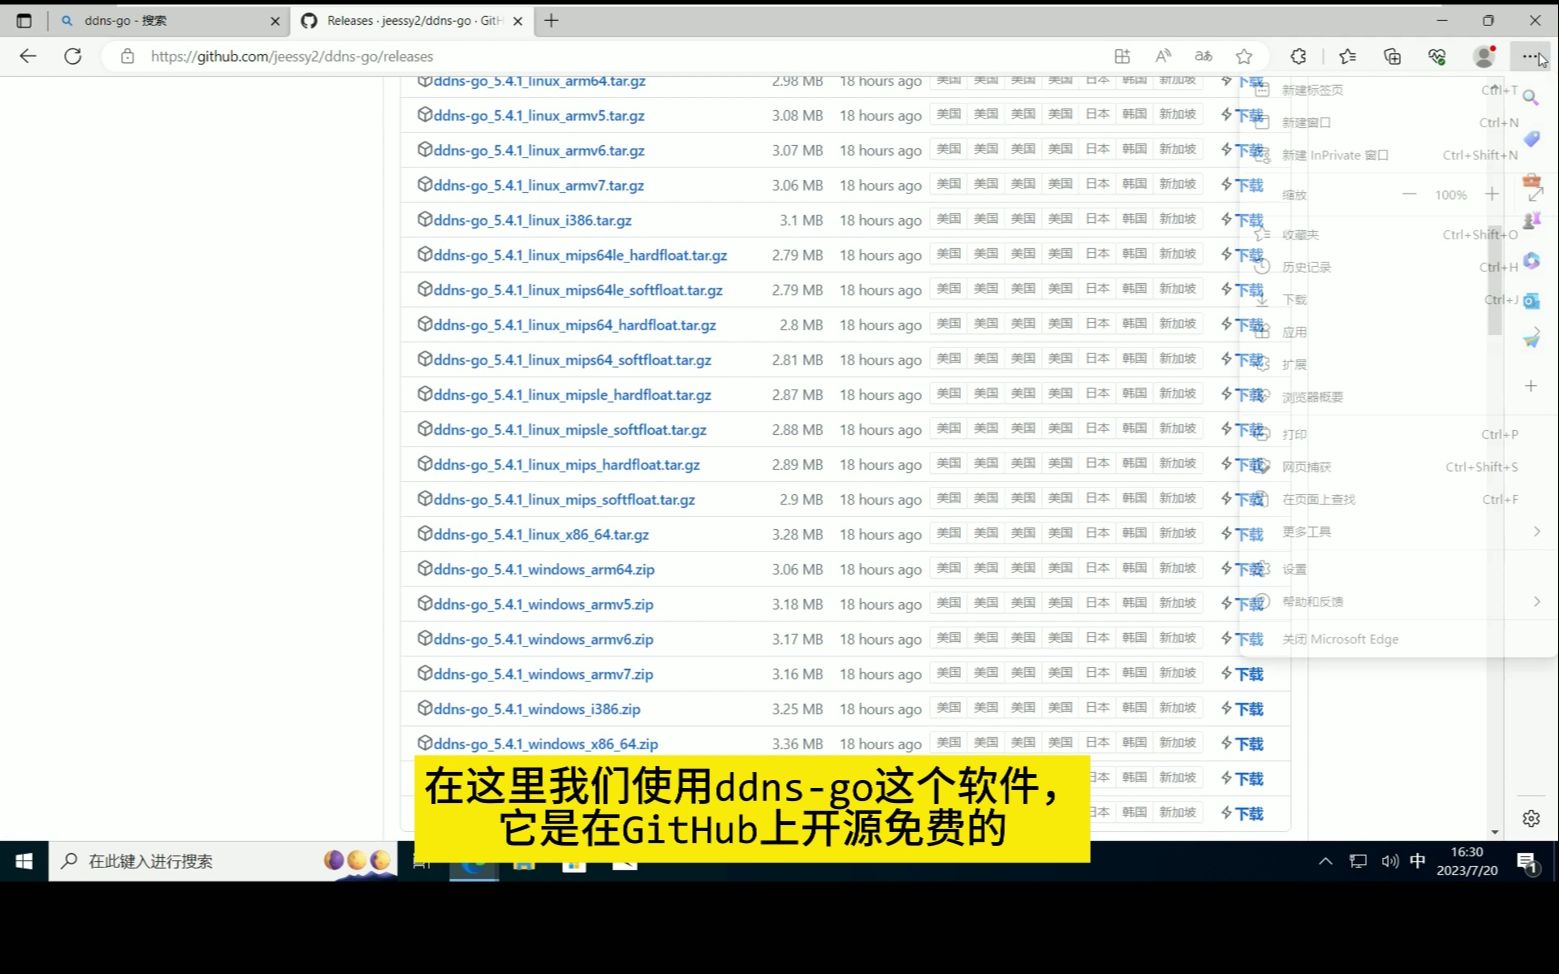Open the Windows Start menu
The width and height of the screenshot is (1559, 974).
(24, 861)
